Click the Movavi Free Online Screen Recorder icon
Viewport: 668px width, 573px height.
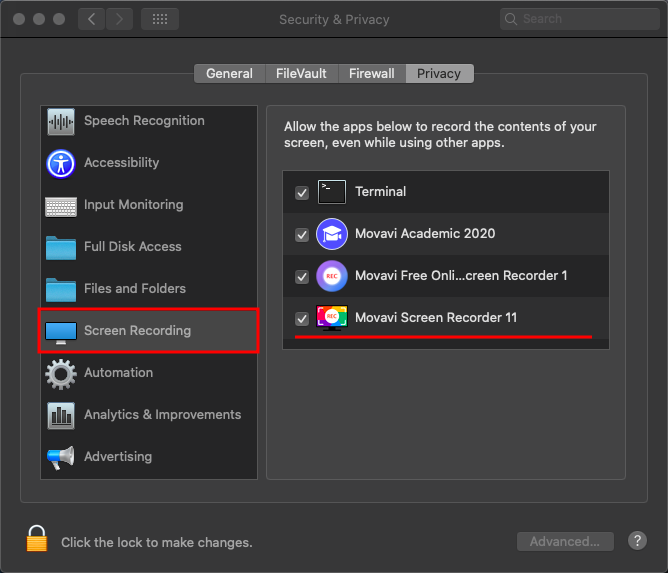tap(332, 276)
